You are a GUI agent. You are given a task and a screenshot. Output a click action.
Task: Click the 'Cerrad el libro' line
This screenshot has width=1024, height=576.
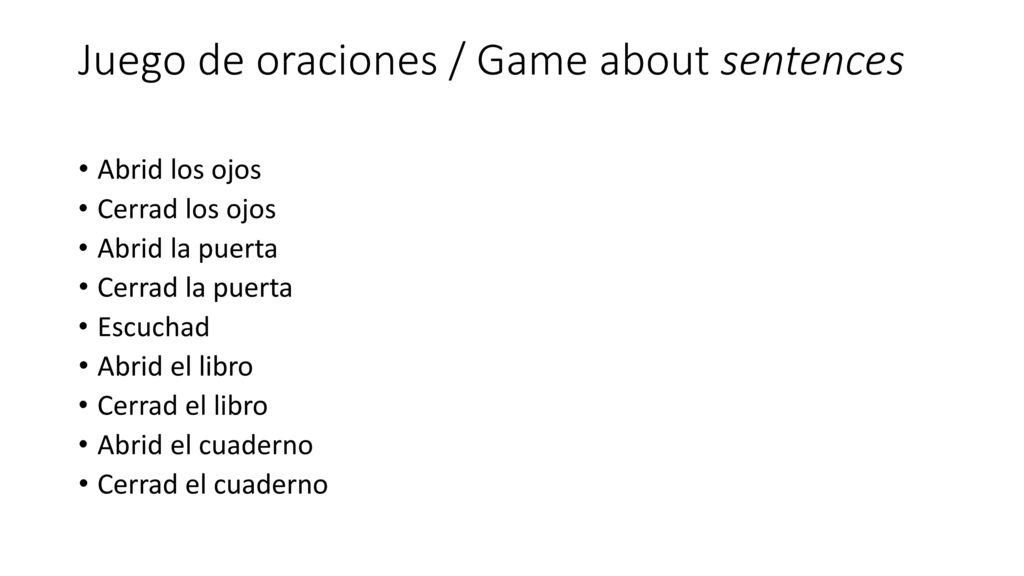182,406
